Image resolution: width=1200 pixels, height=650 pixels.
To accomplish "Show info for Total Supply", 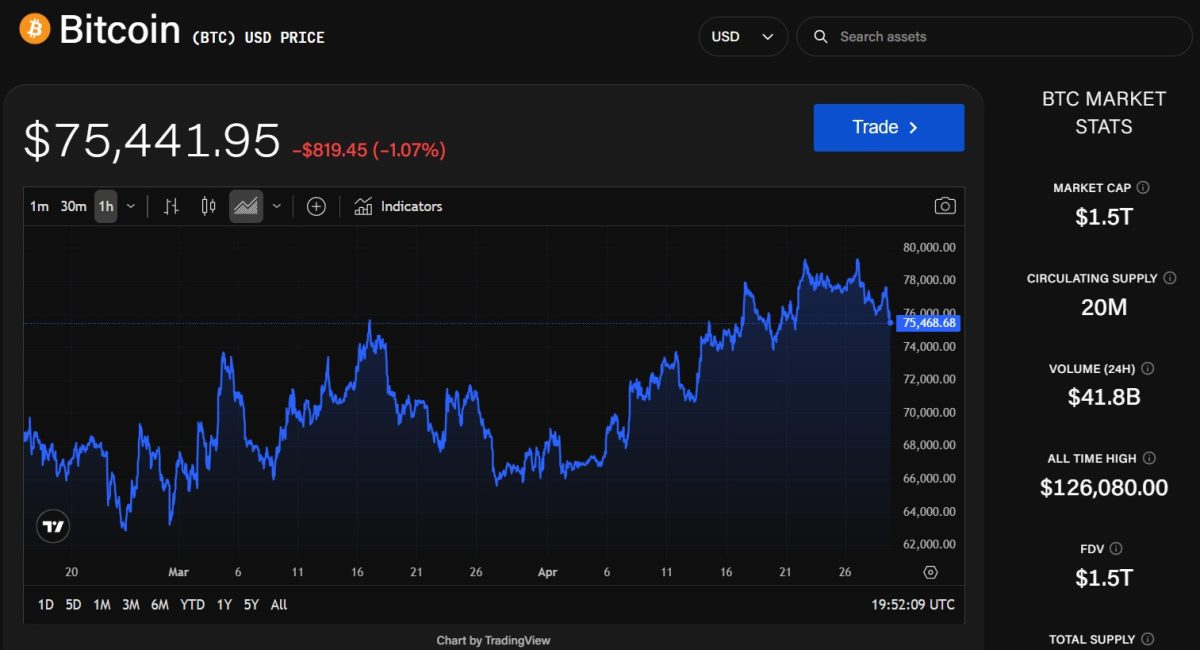I will [x=1147, y=639].
